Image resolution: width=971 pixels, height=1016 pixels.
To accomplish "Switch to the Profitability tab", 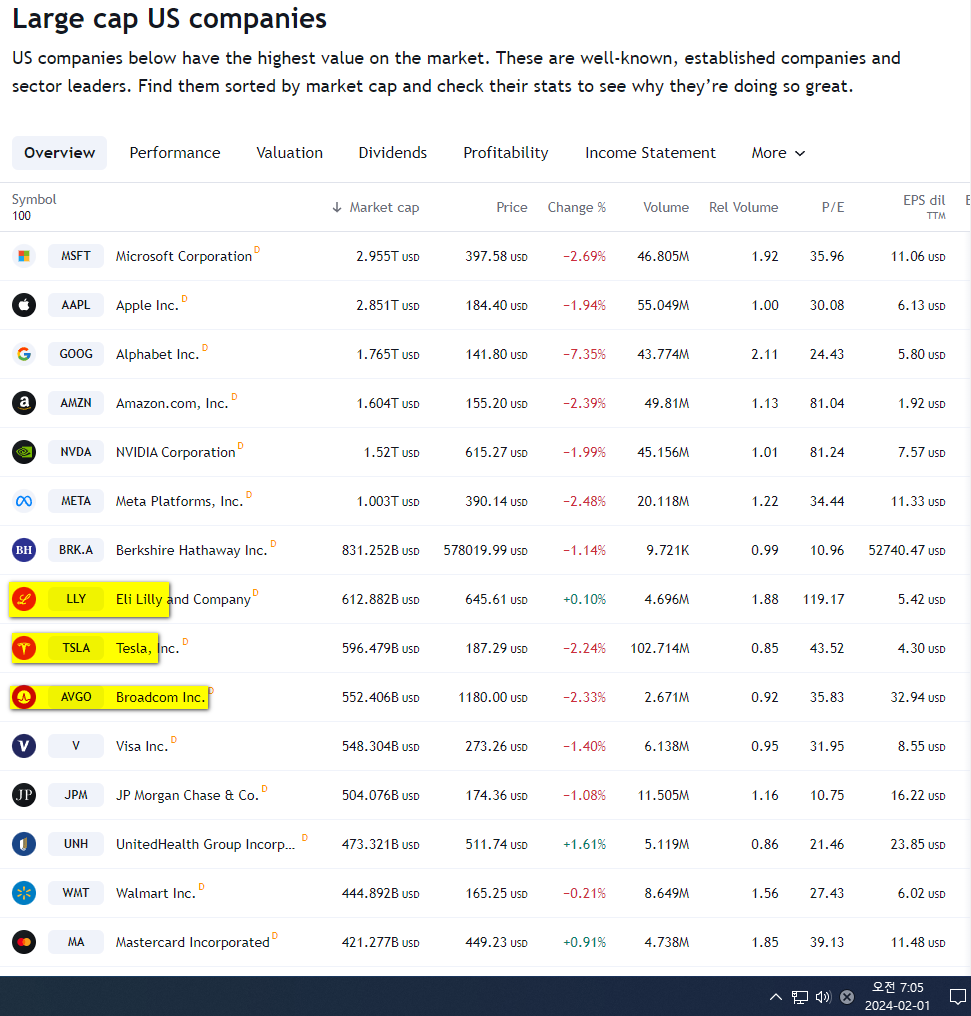I will click(x=506, y=153).
